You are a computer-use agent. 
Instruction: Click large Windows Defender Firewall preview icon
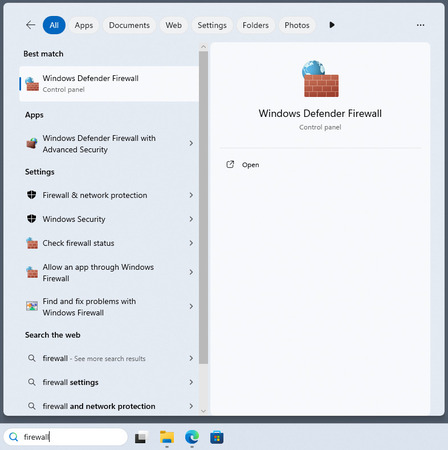[320, 79]
